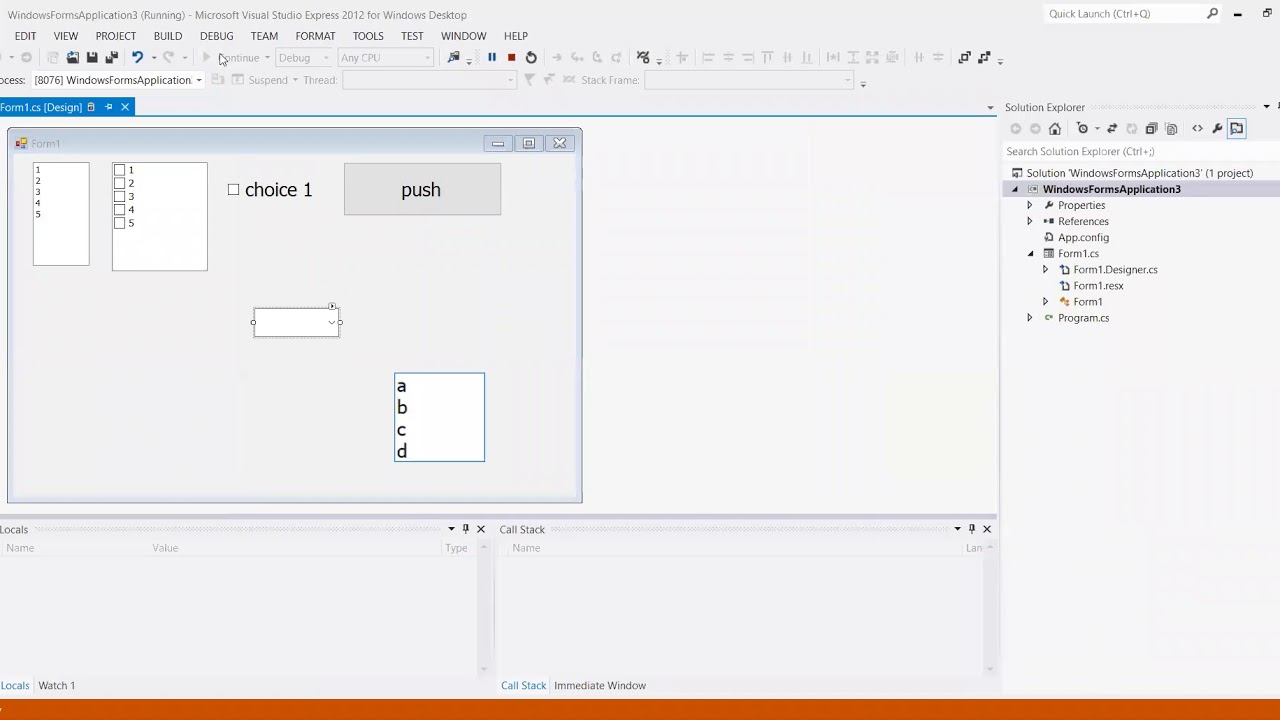Select item 'a' in the list box
The height and width of the screenshot is (720, 1280).
click(x=401, y=386)
